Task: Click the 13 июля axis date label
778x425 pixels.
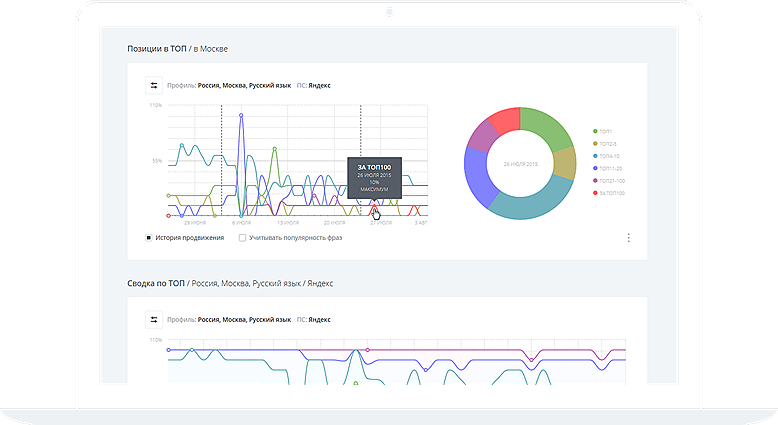Action: (x=288, y=223)
